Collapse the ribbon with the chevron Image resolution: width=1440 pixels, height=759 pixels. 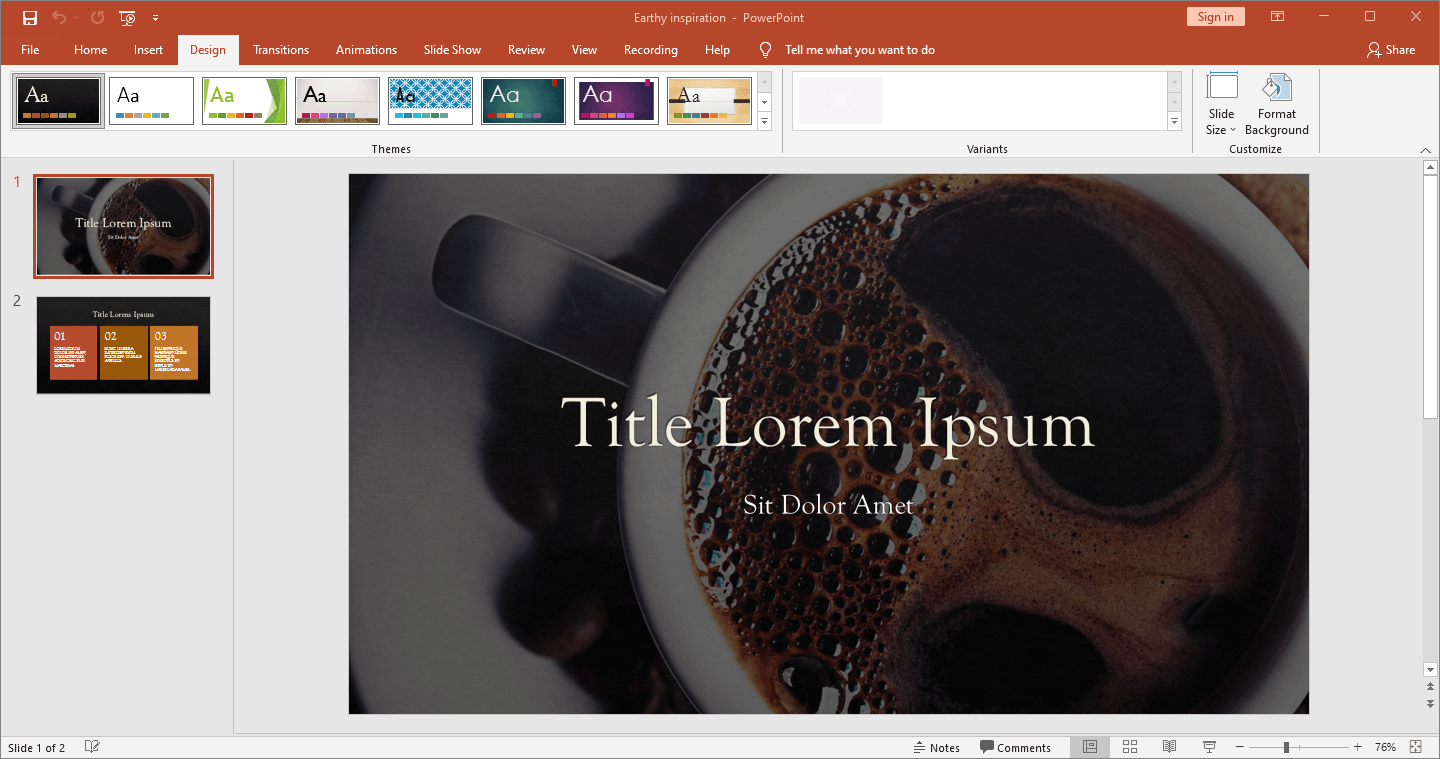1425,150
